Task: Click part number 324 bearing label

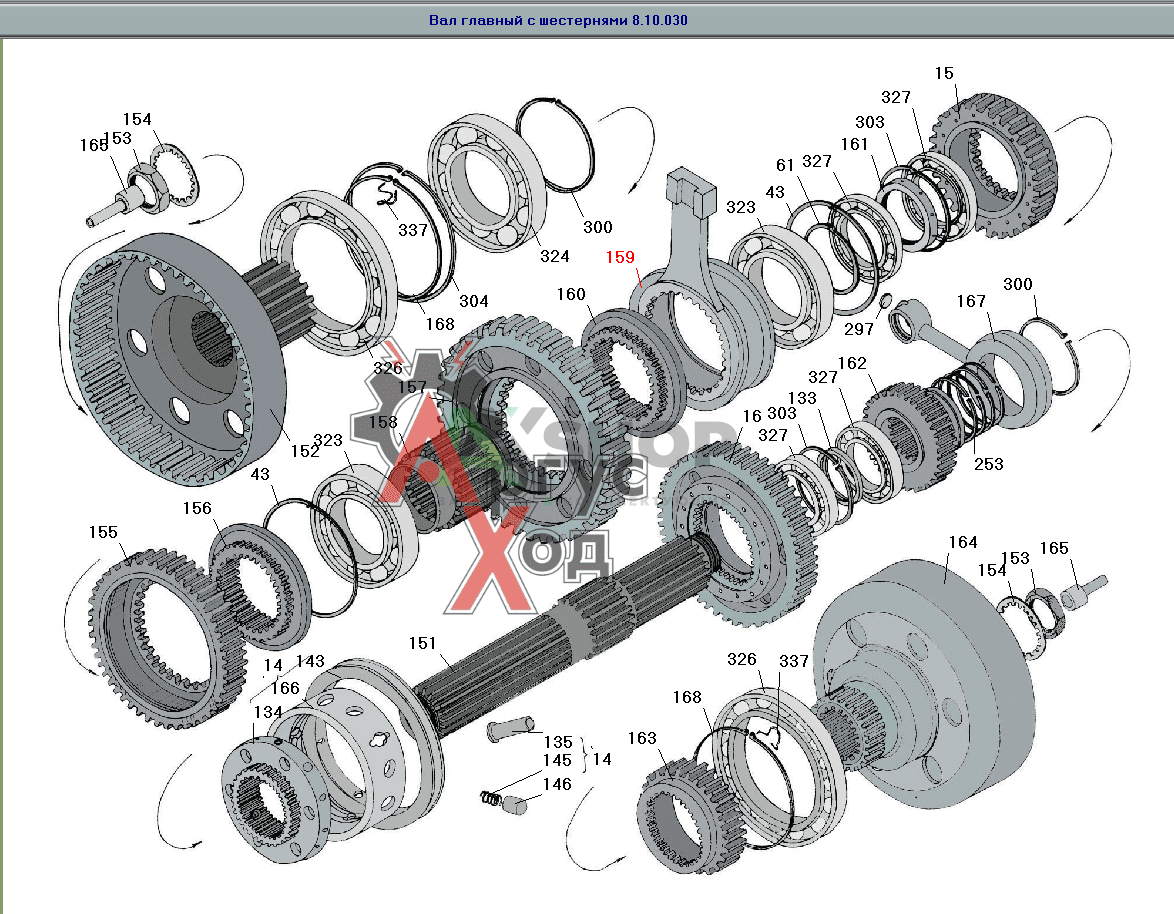Action: (x=554, y=256)
